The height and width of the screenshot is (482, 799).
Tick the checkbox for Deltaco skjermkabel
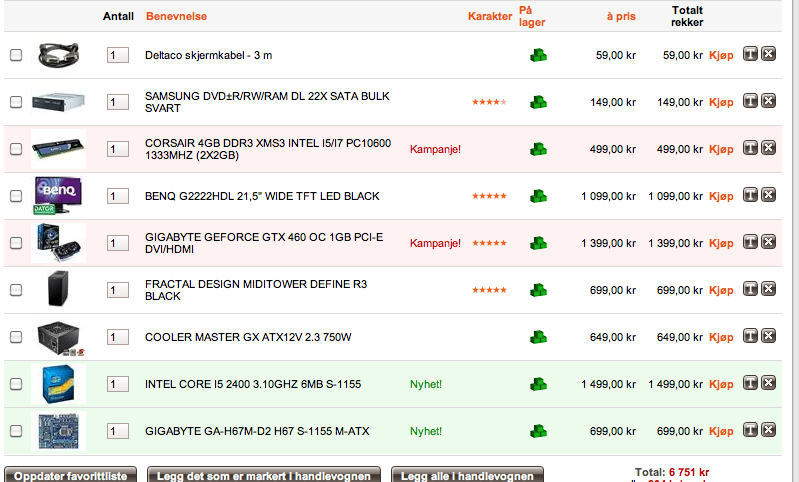pyautogui.click(x=16, y=55)
